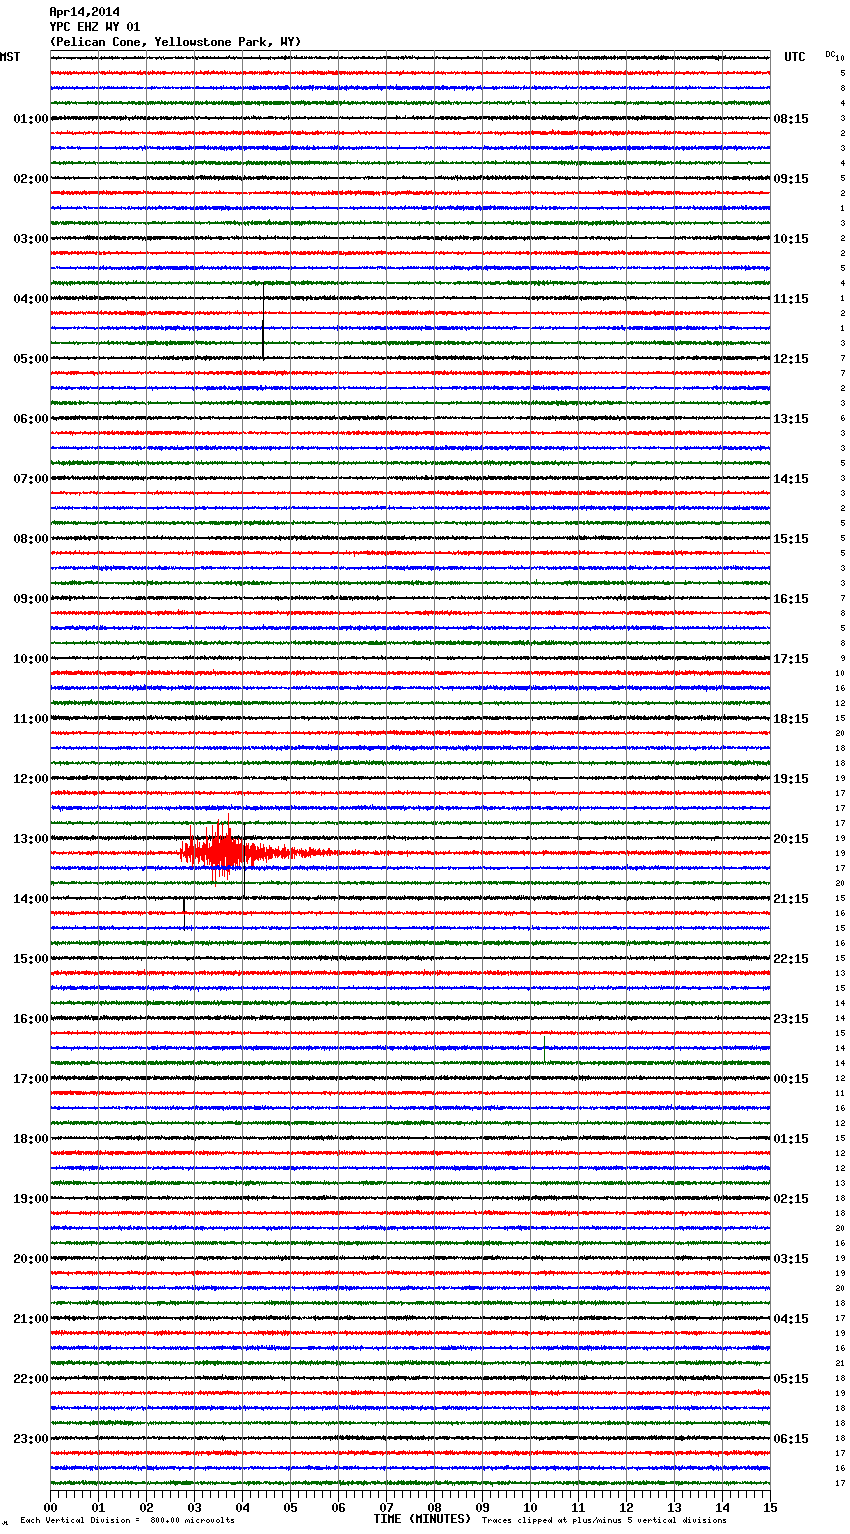Click the 19:00 MST time label
Screen dimensions: 850x1534
coord(31,1199)
